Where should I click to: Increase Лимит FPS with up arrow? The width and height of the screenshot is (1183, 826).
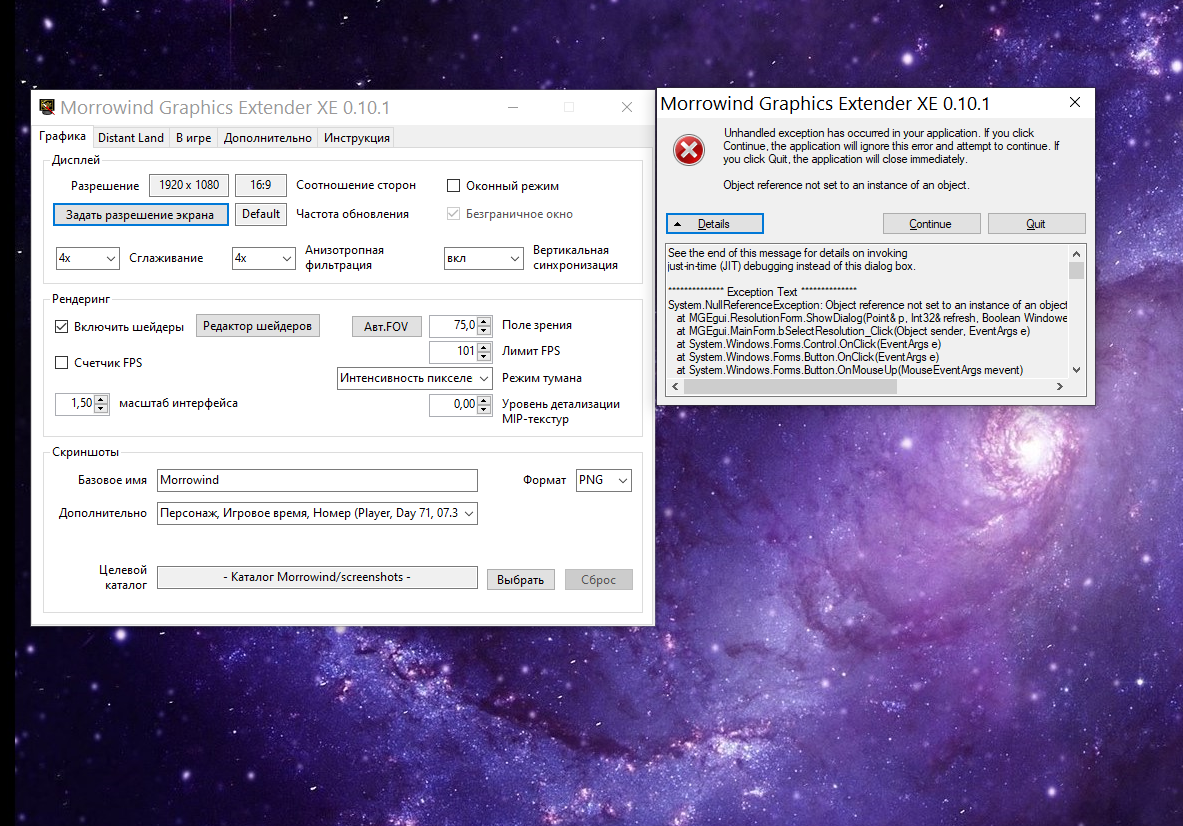pos(484,347)
